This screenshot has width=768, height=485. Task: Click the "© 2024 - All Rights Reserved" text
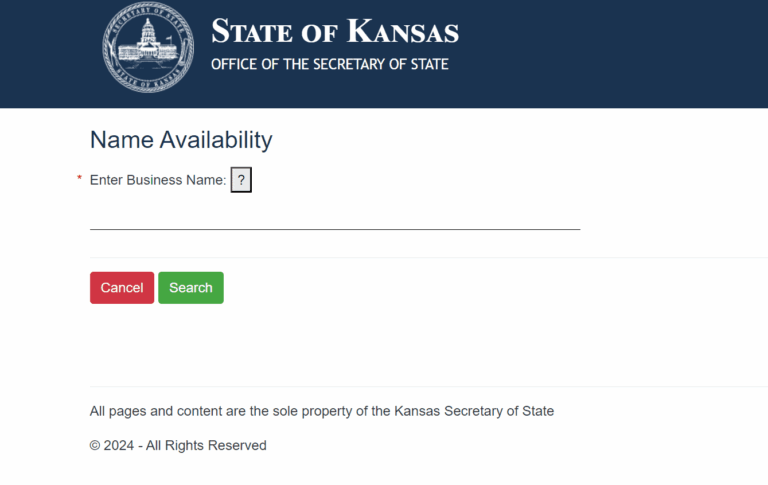click(x=178, y=446)
